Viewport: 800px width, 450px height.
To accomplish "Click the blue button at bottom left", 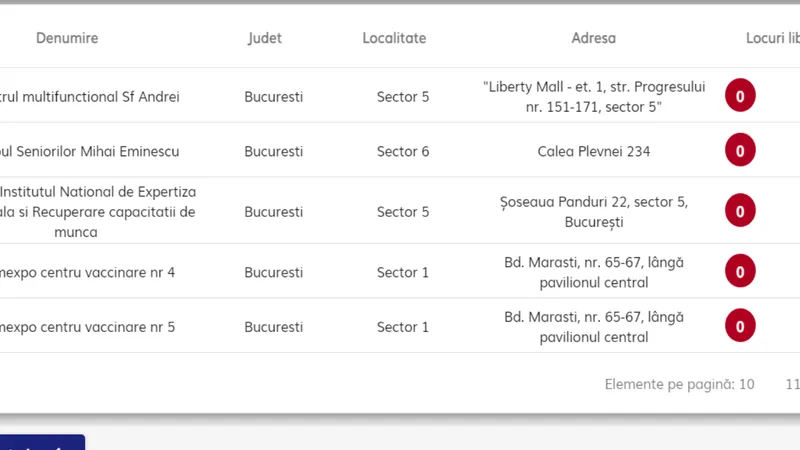I will 42,442.
